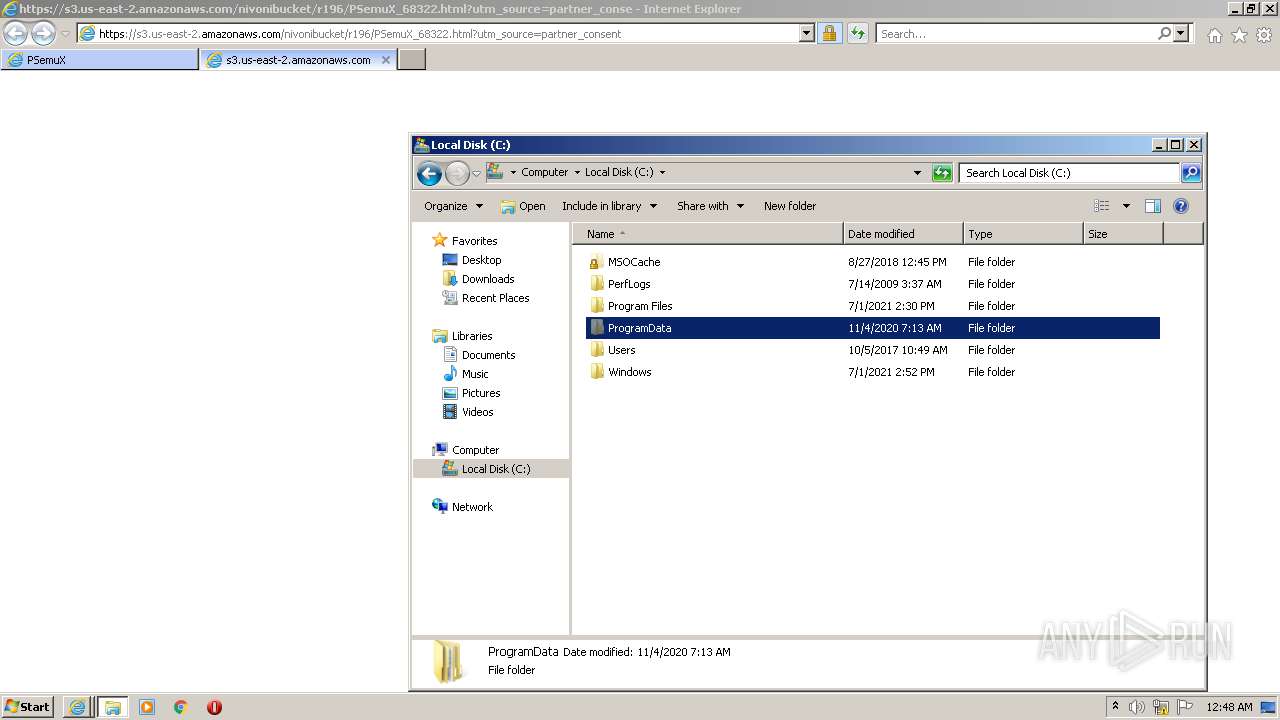Sort by Type column header
This screenshot has height=720, width=1280.
click(1023, 234)
